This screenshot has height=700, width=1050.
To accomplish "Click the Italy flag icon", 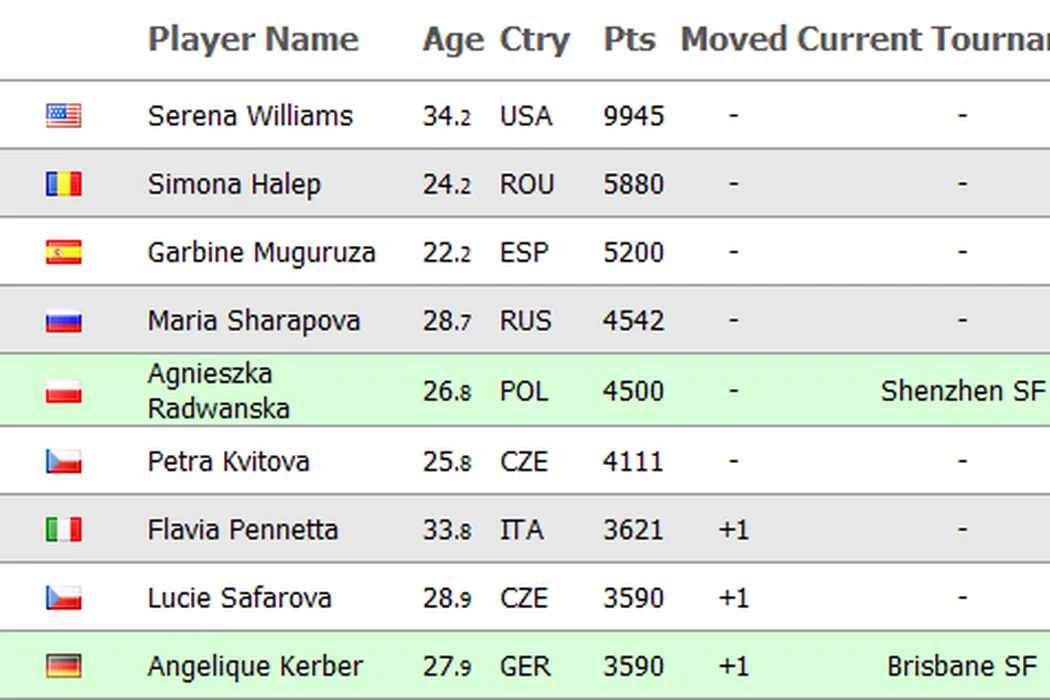I will (x=63, y=529).
